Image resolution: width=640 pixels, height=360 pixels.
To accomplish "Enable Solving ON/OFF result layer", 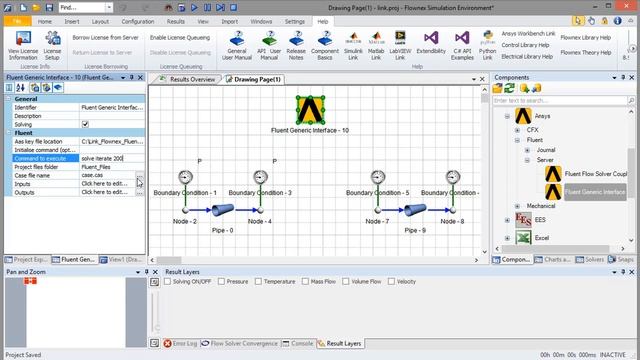I will 167,282.
